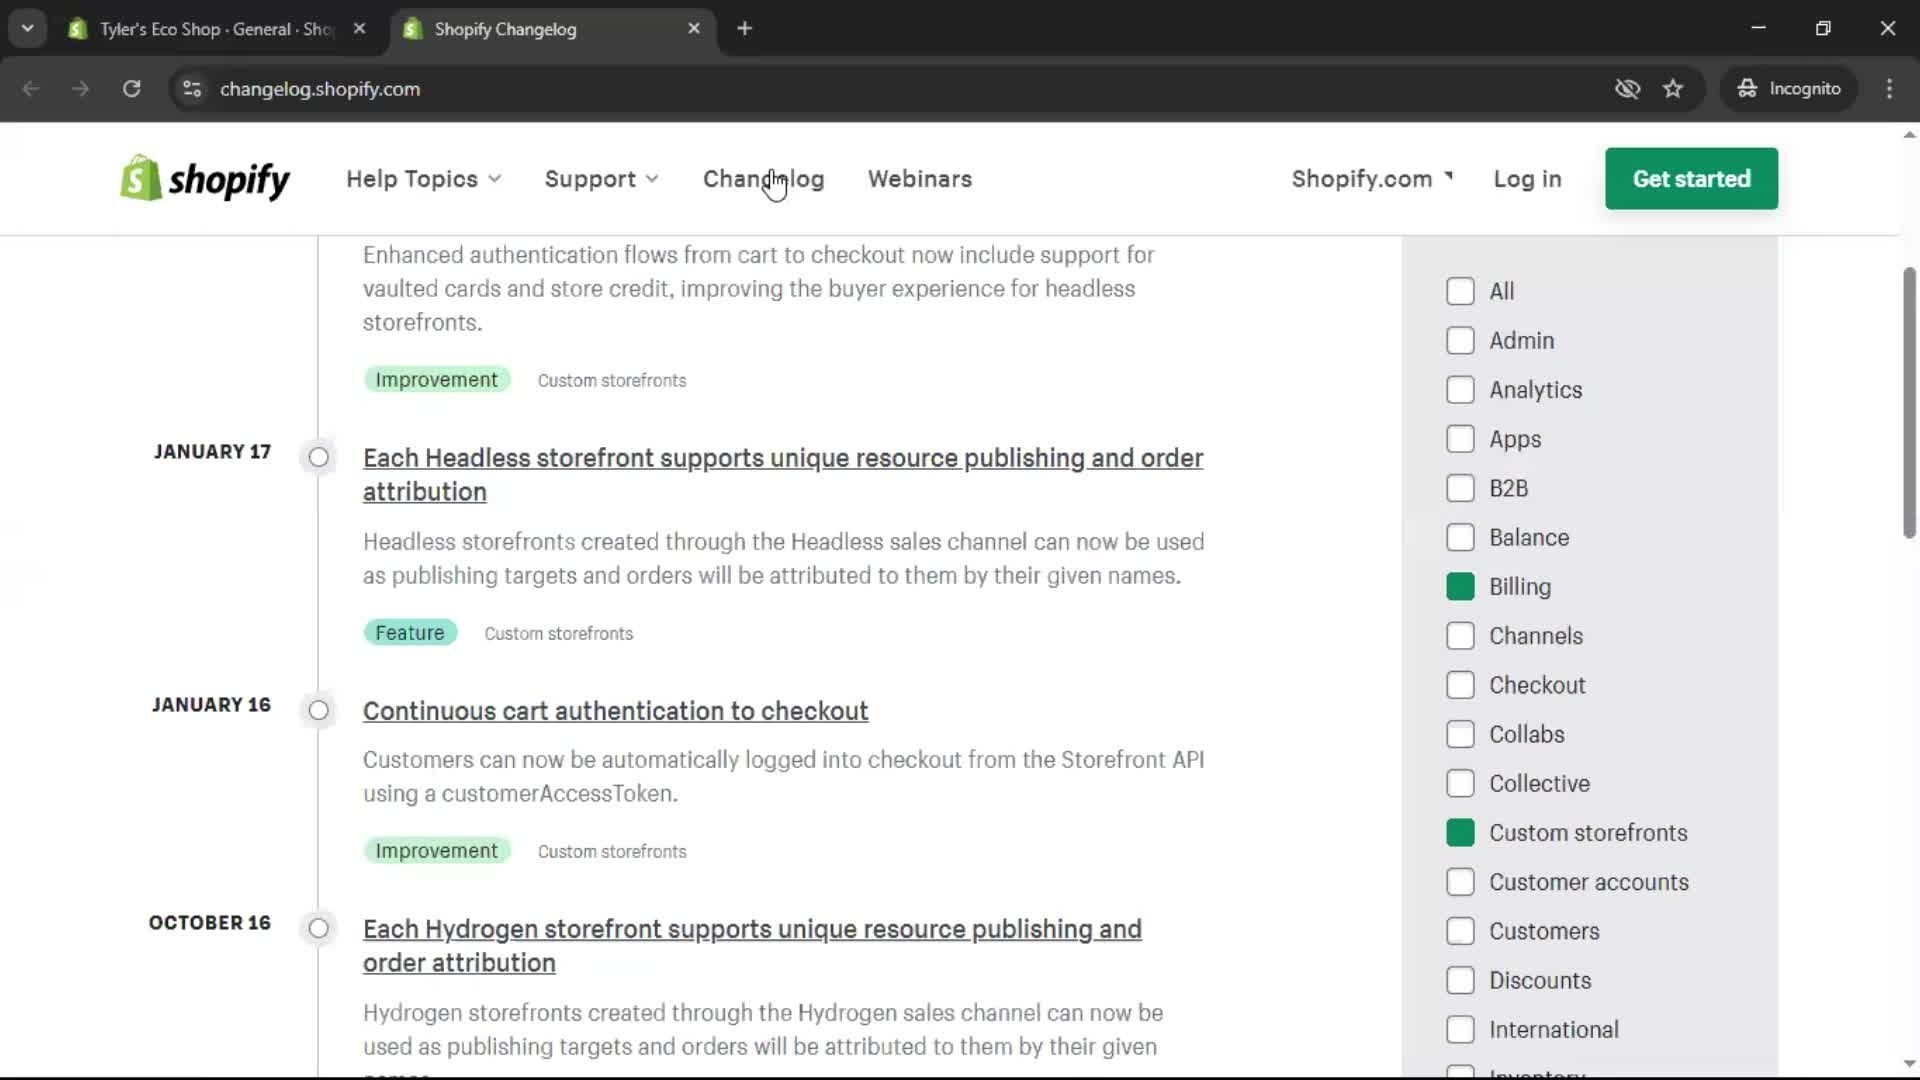Image resolution: width=1920 pixels, height=1080 pixels.
Task: Open the Chrome three-dot menu
Action: [x=1889, y=89]
